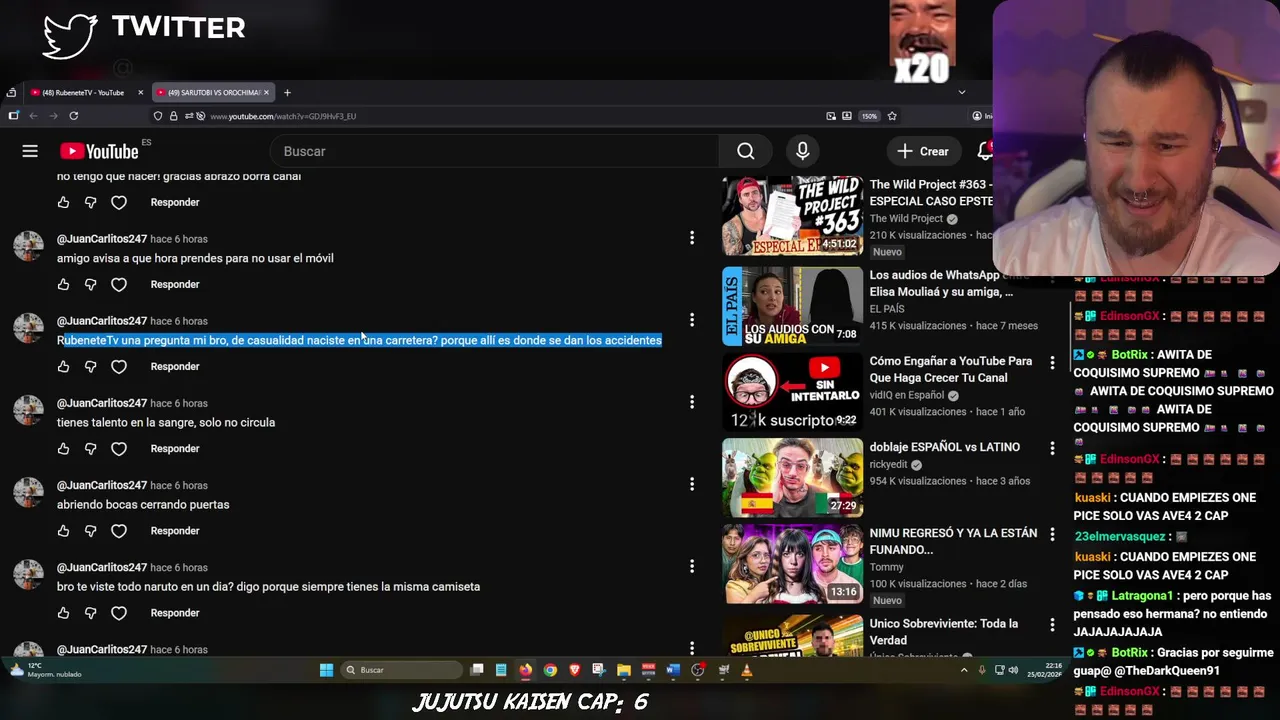Start voice search with microphone icon
Screen dimensions: 1280x720
pyautogui.click(x=802, y=151)
